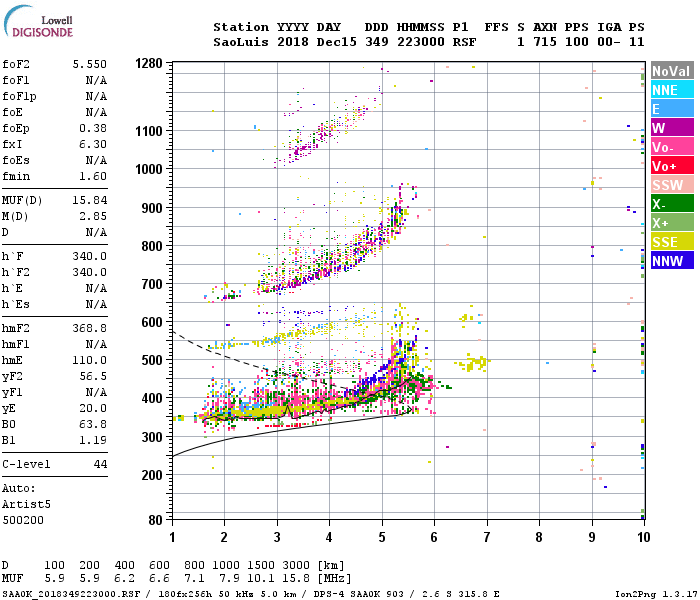Click the C-level value 44
This screenshot has height=600, width=700.
100,464
